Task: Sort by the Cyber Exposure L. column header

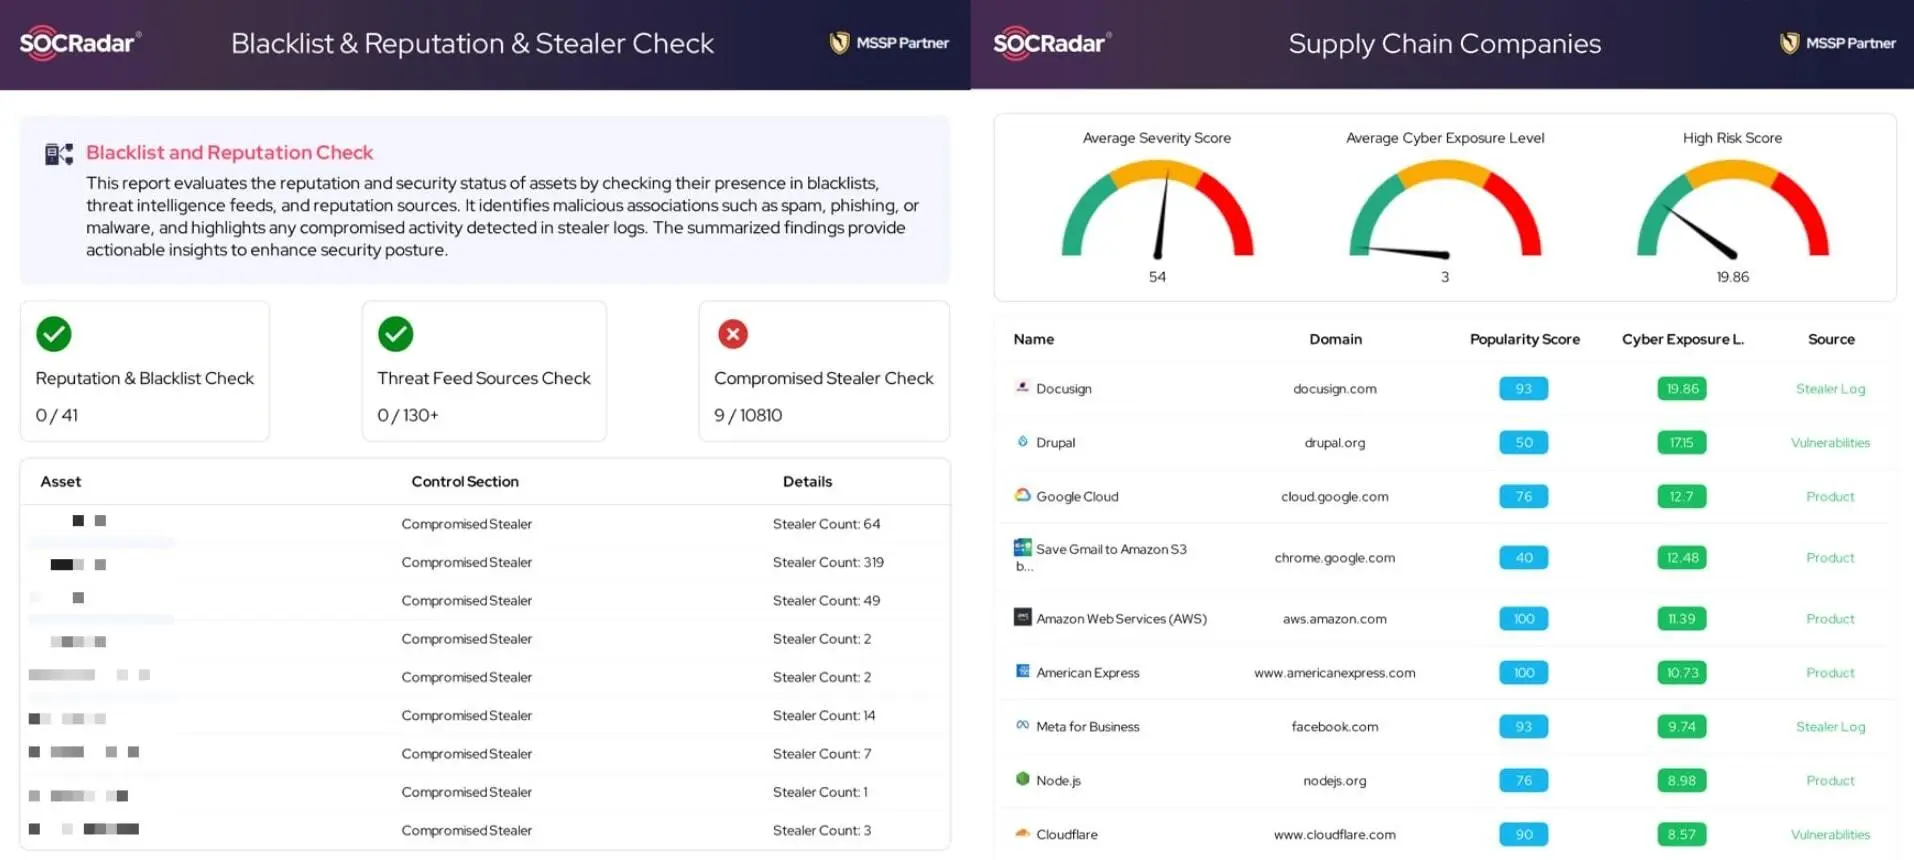Action: [x=1682, y=339]
